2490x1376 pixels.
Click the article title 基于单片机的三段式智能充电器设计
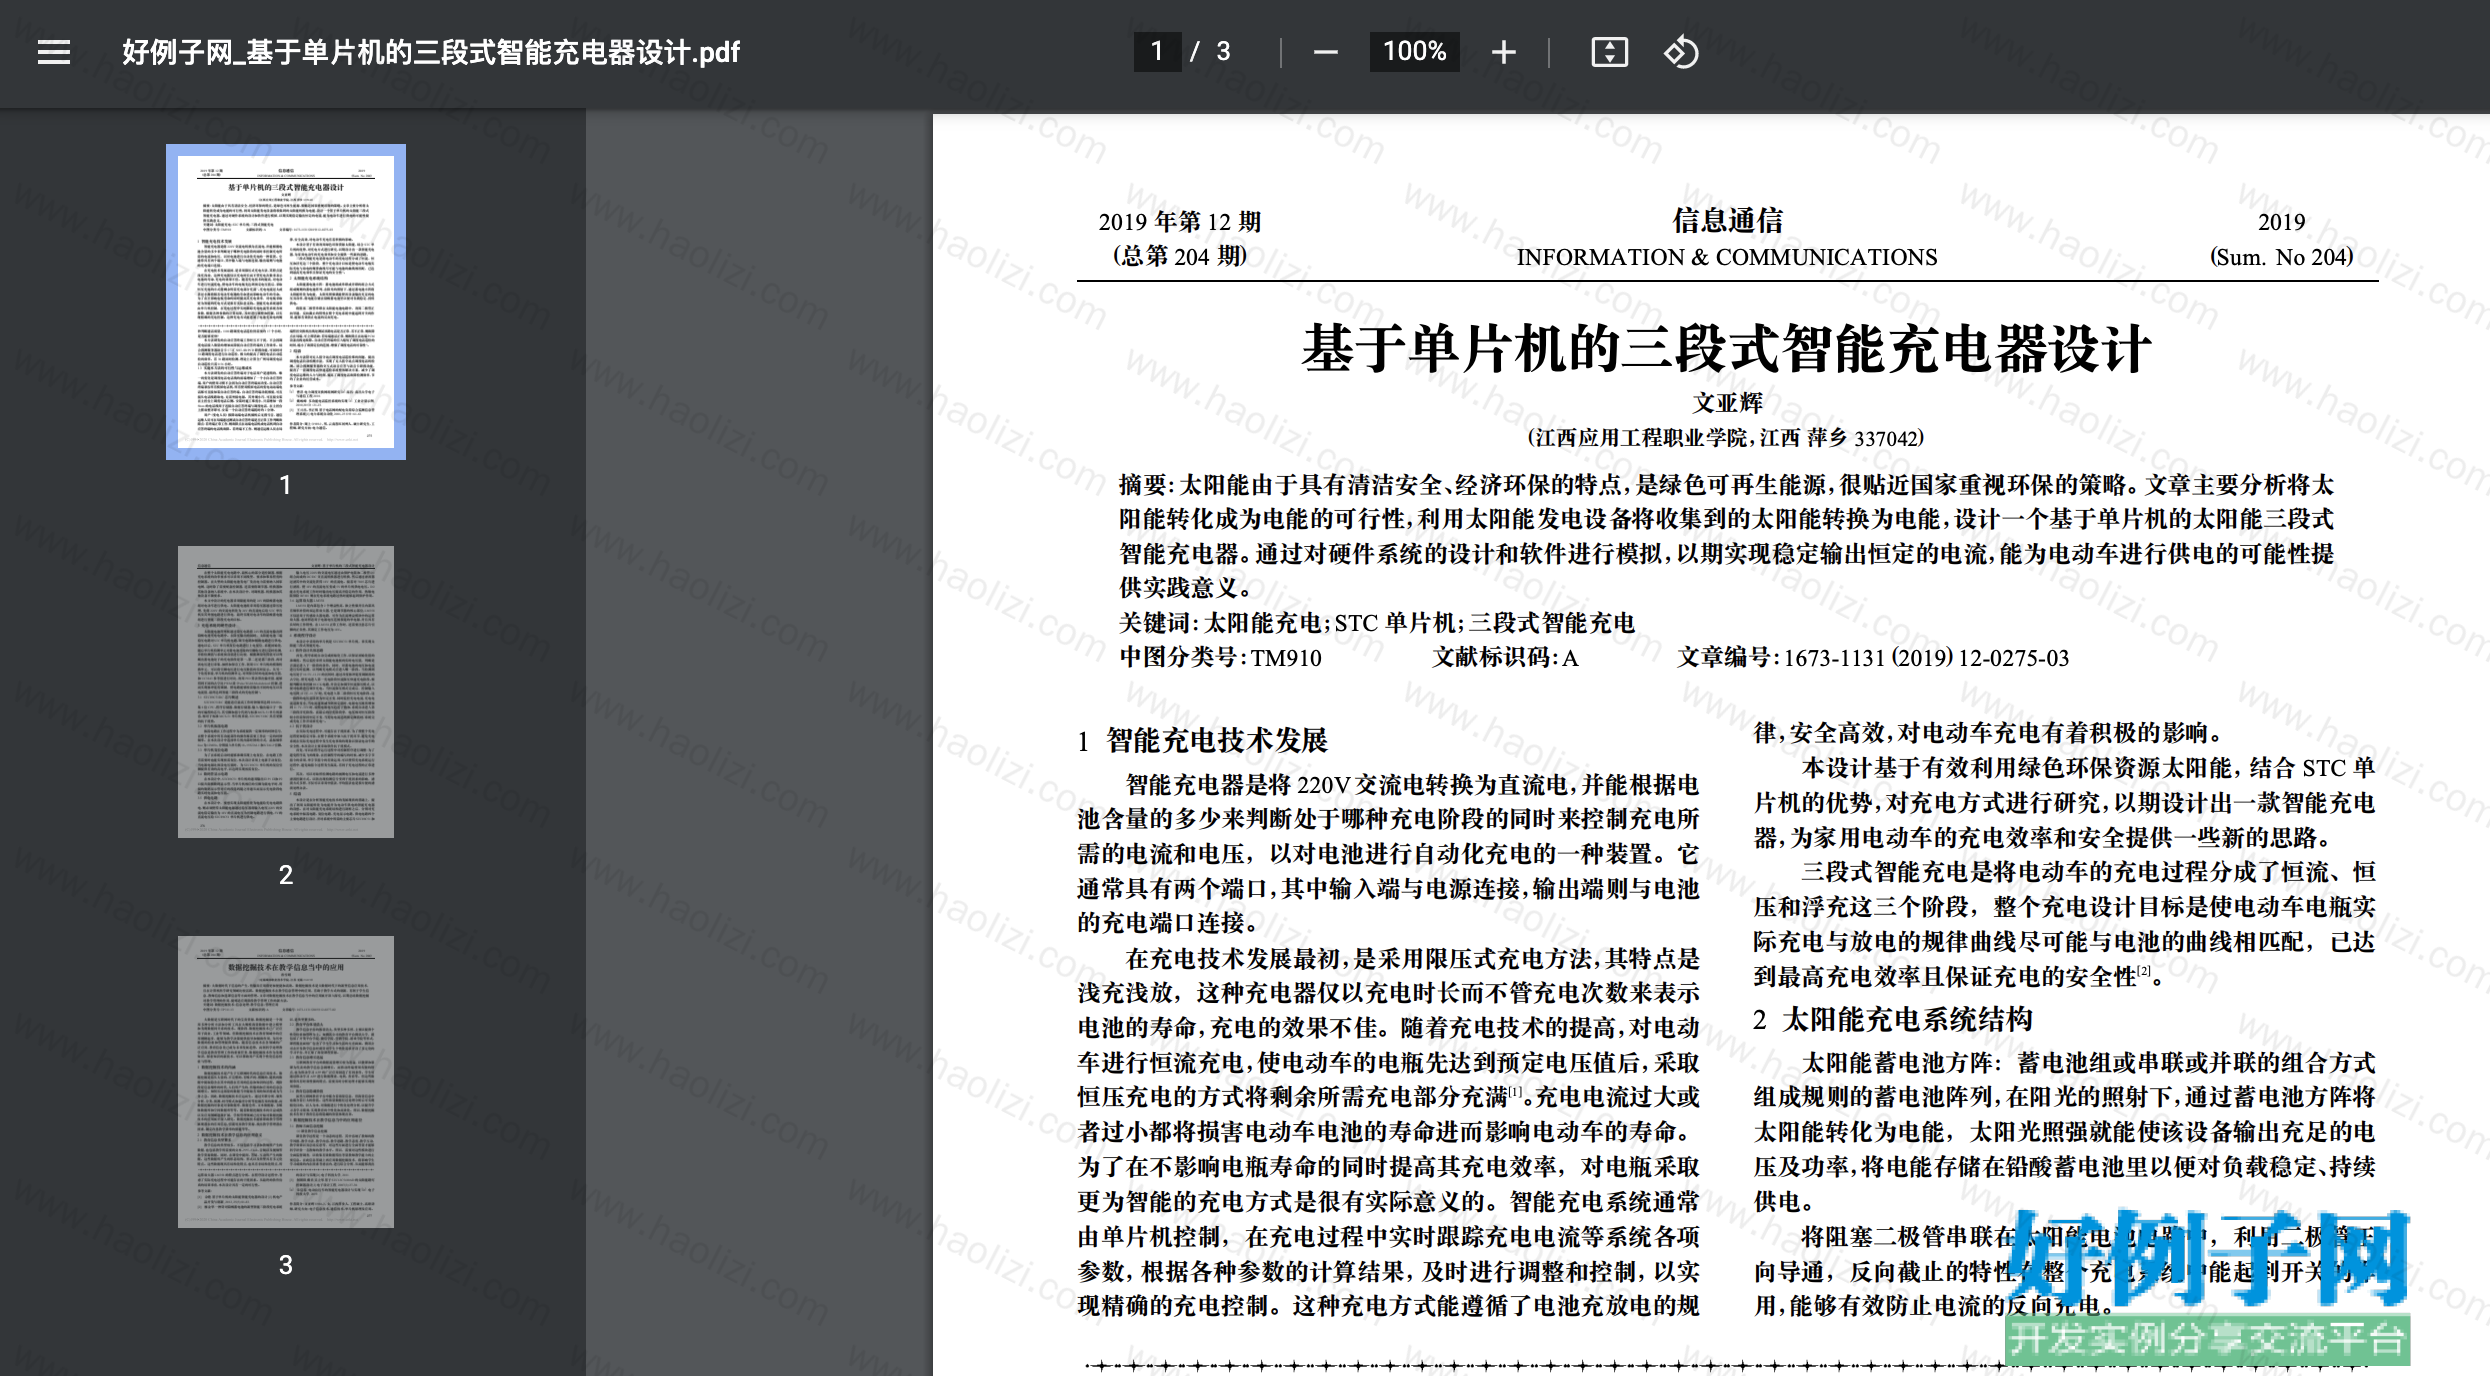click(1726, 349)
